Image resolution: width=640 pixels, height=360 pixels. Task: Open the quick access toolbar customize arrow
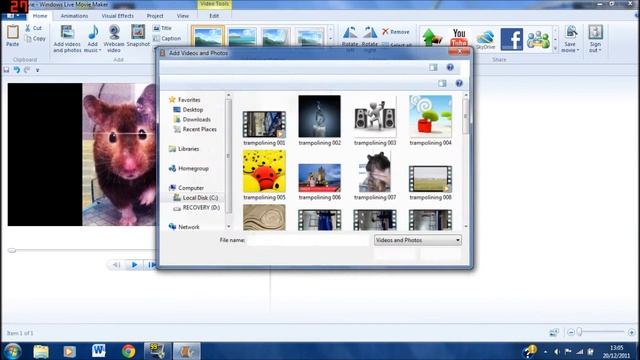[x=38, y=70]
